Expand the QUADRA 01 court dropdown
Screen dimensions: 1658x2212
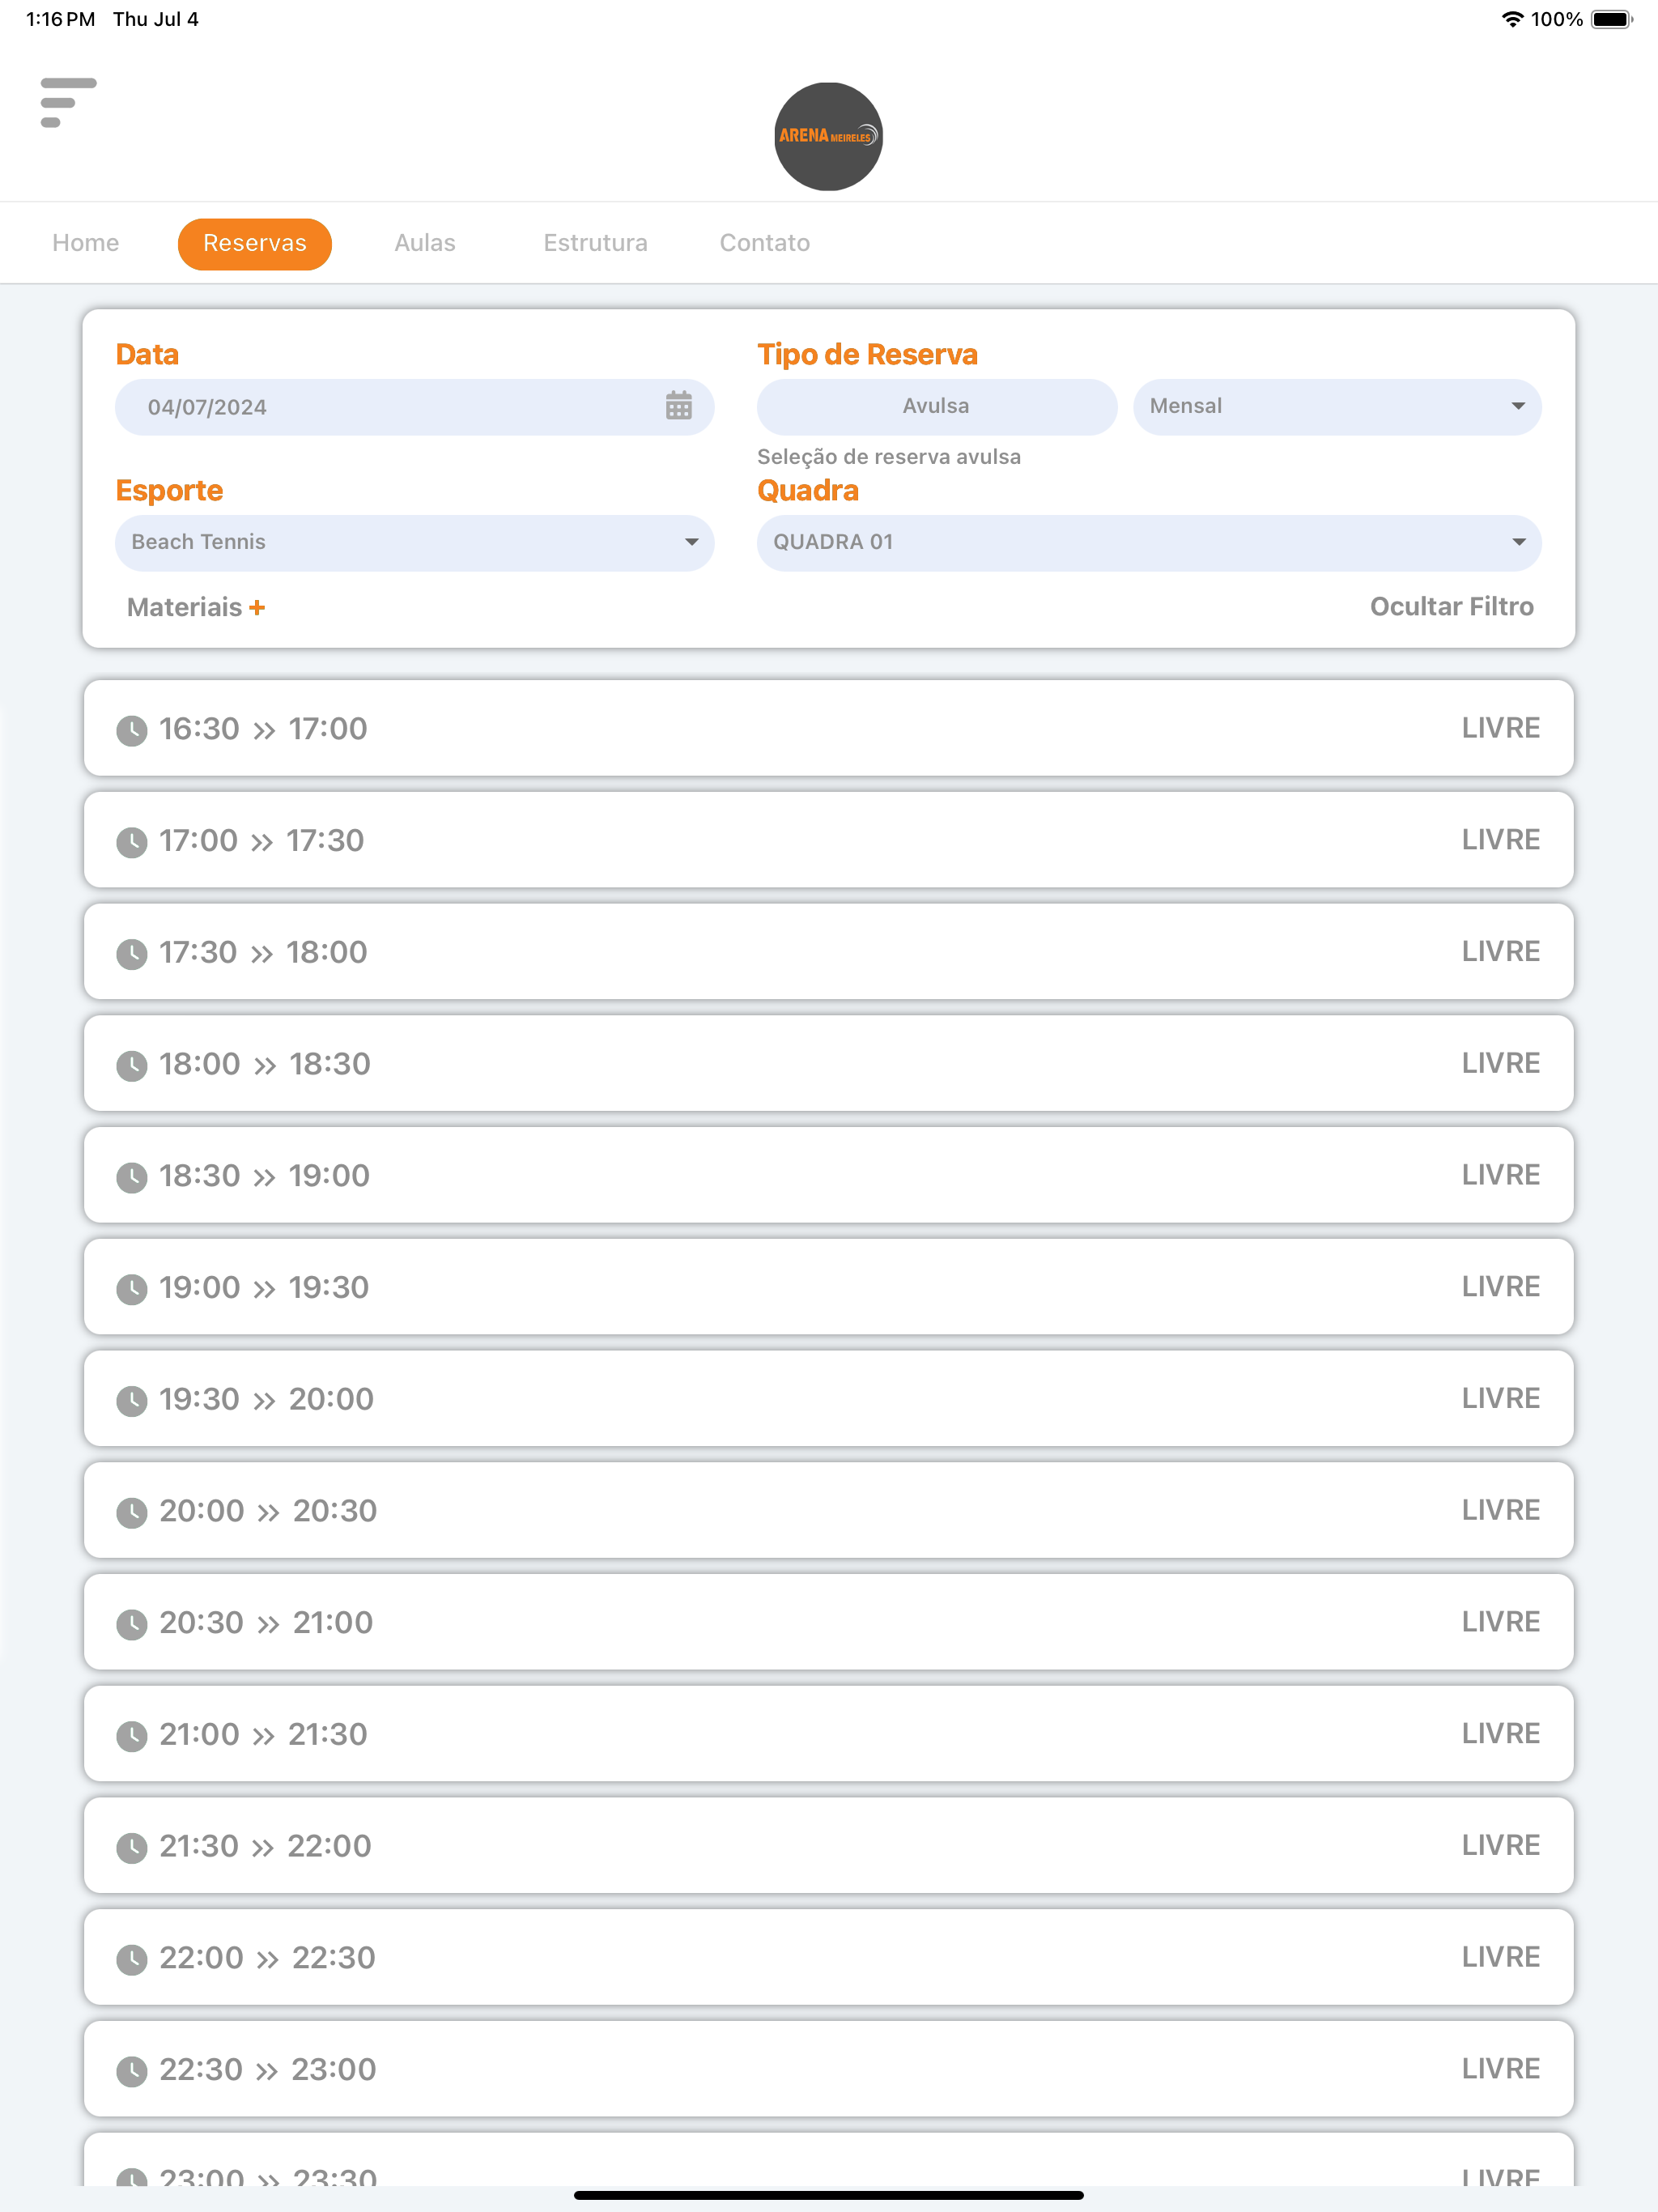pos(1148,542)
